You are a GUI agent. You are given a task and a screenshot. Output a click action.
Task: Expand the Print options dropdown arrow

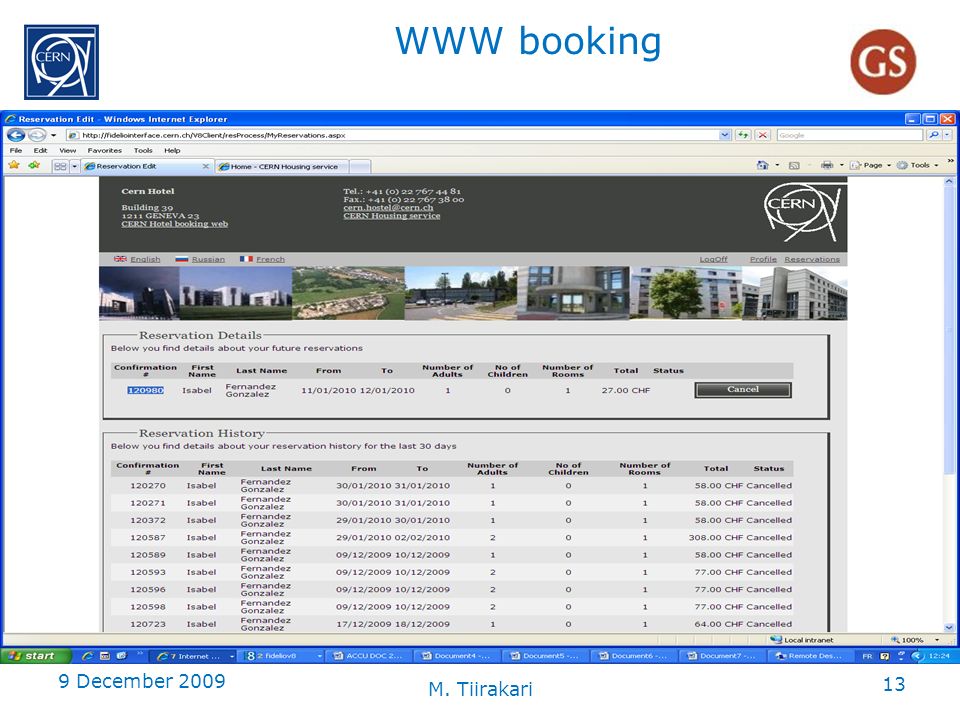pos(842,165)
